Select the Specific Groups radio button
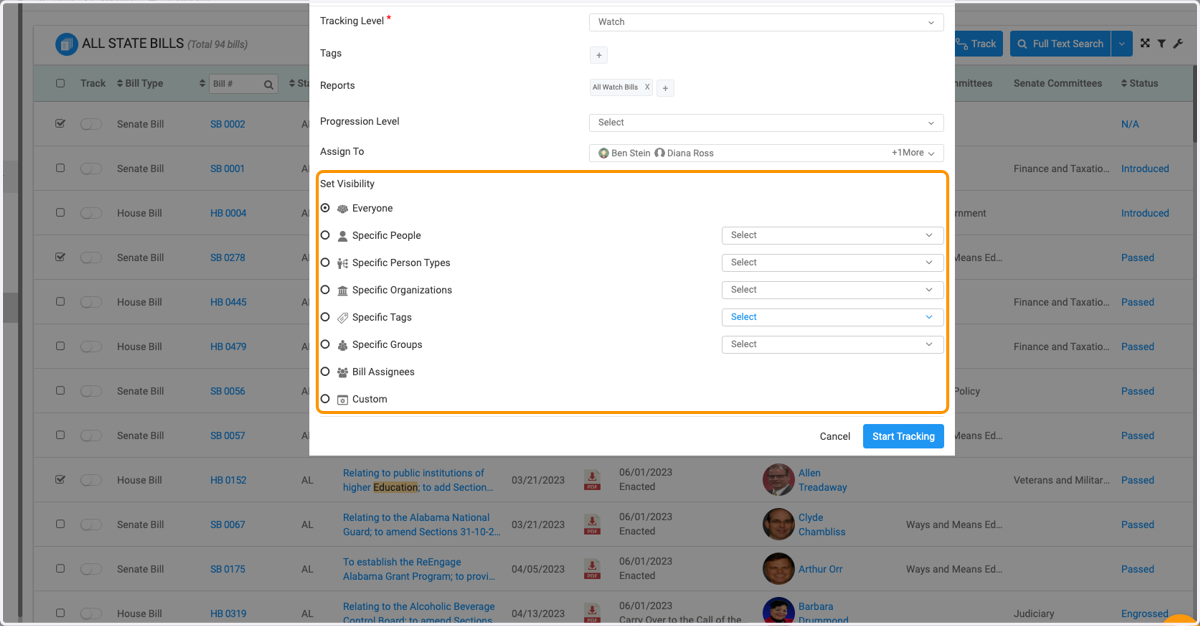Screen dimensions: 1200x626 tap(325, 344)
